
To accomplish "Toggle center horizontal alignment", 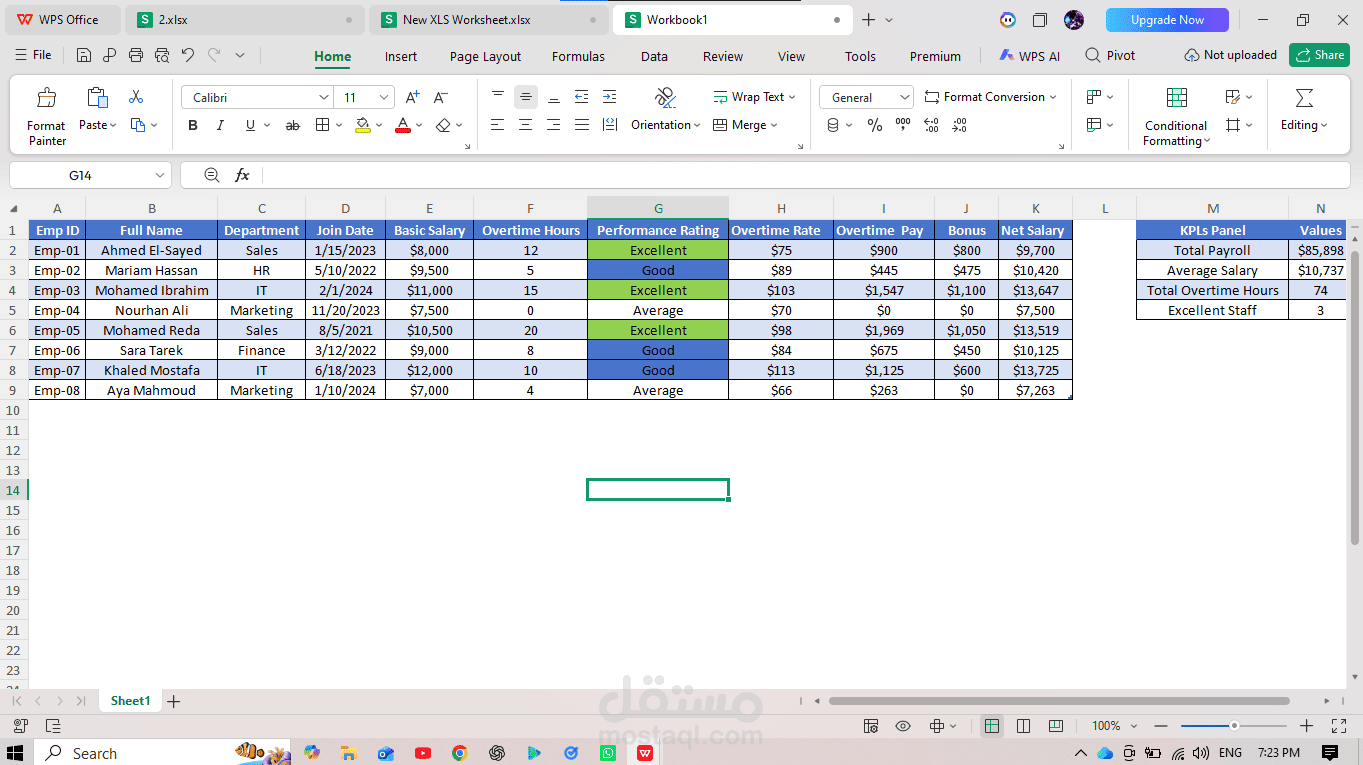I will click(x=525, y=125).
